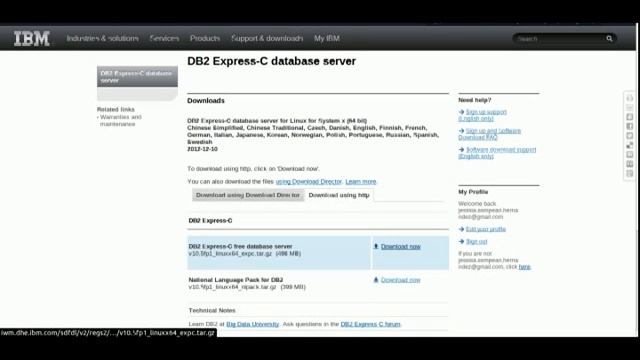Click the 2012-12-10 release date text
640x360 pixels.
[x=202, y=149]
